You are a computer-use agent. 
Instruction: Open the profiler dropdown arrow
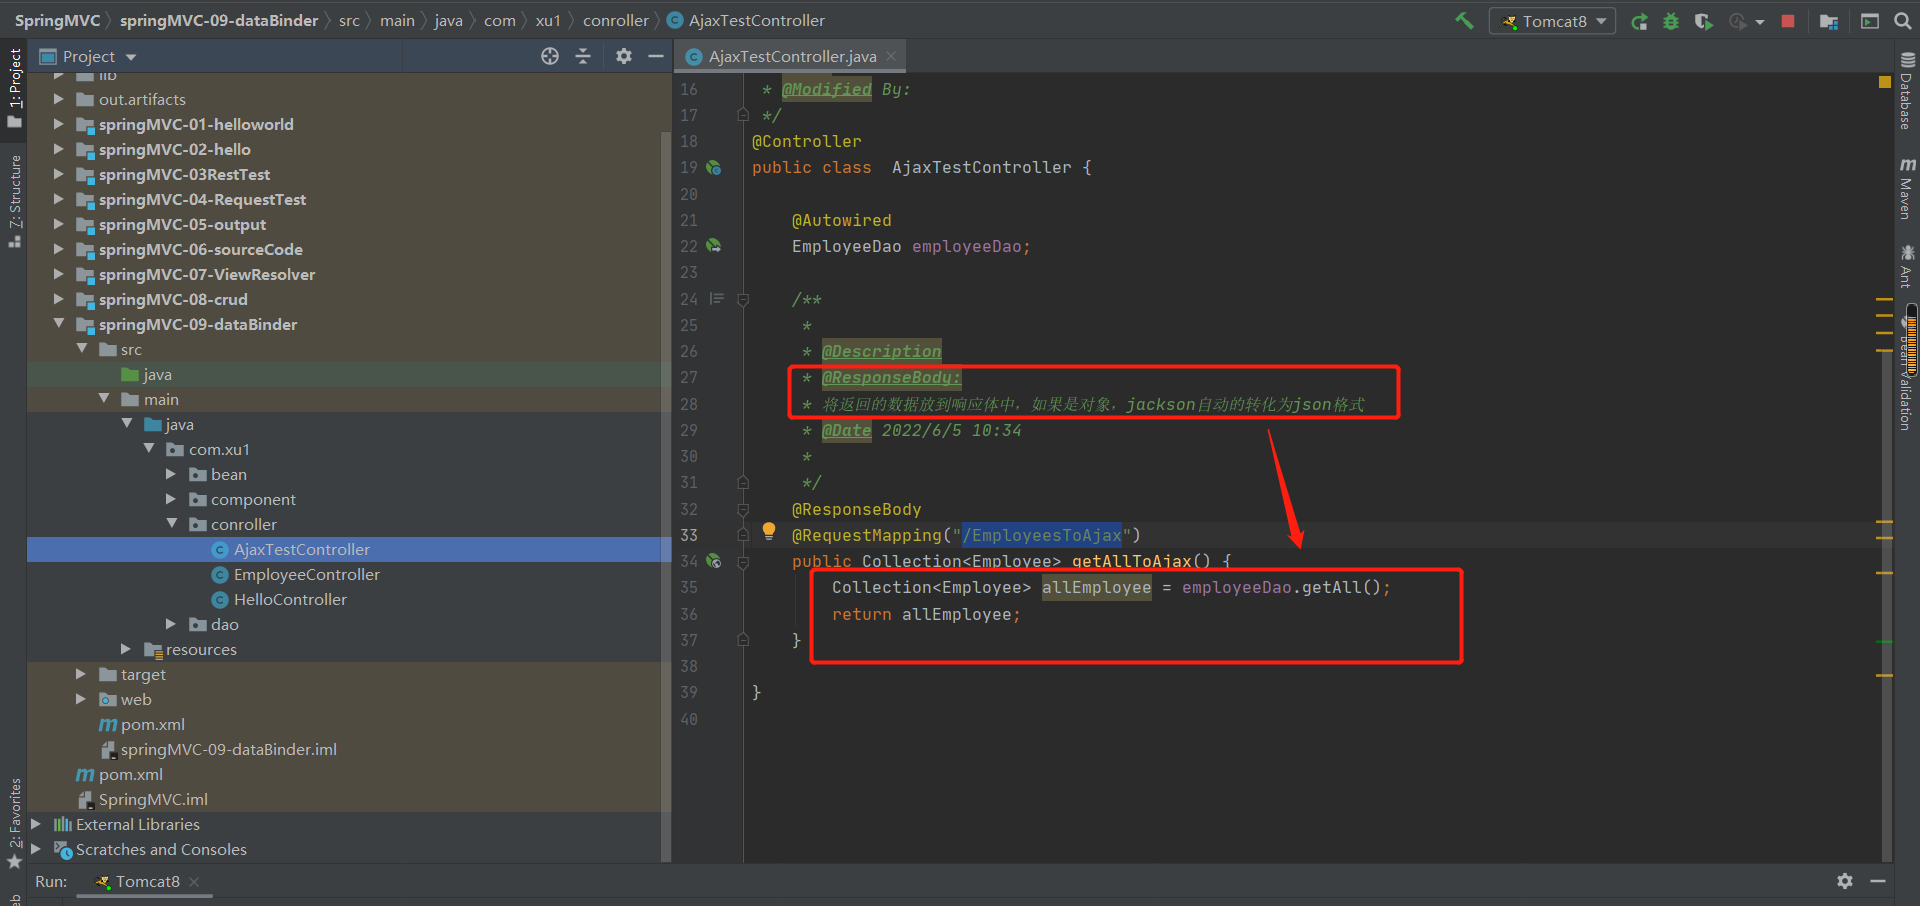pos(1760,22)
